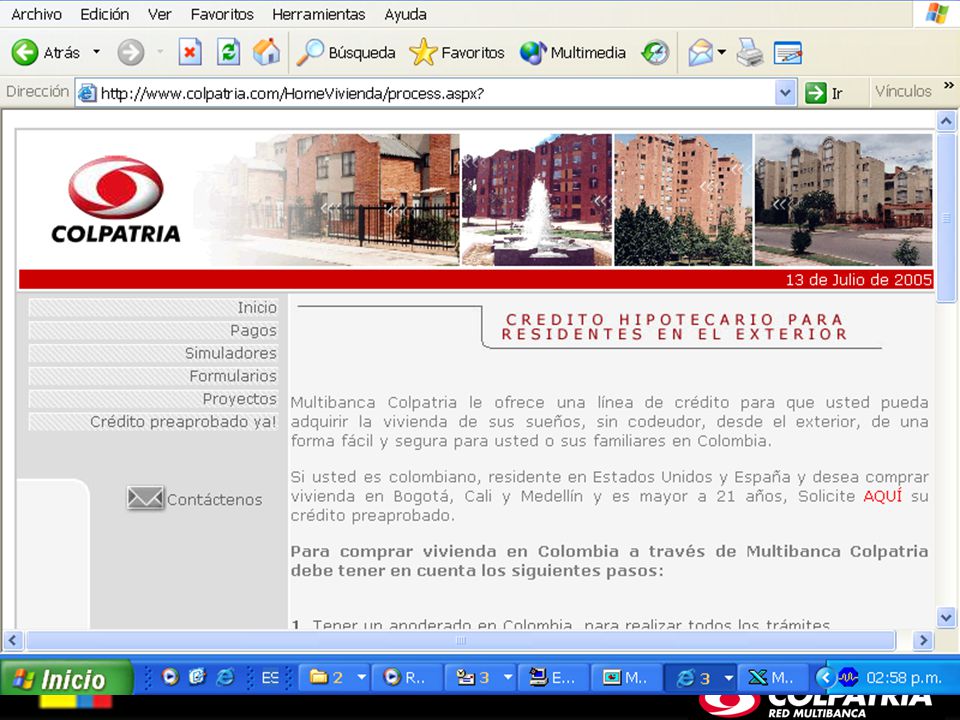Image resolution: width=960 pixels, height=720 pixels.
Task: Open the Inicio sidebar link
Action: 257,307
